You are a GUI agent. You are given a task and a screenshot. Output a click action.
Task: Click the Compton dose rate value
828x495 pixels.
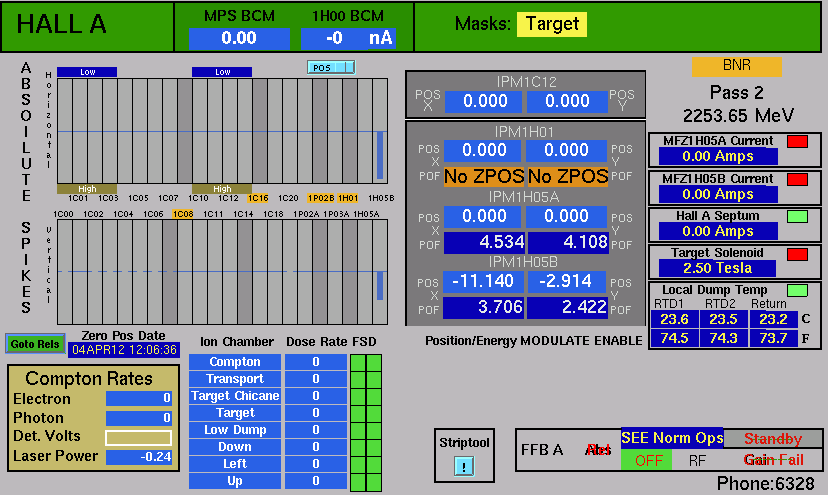[316, 362]
